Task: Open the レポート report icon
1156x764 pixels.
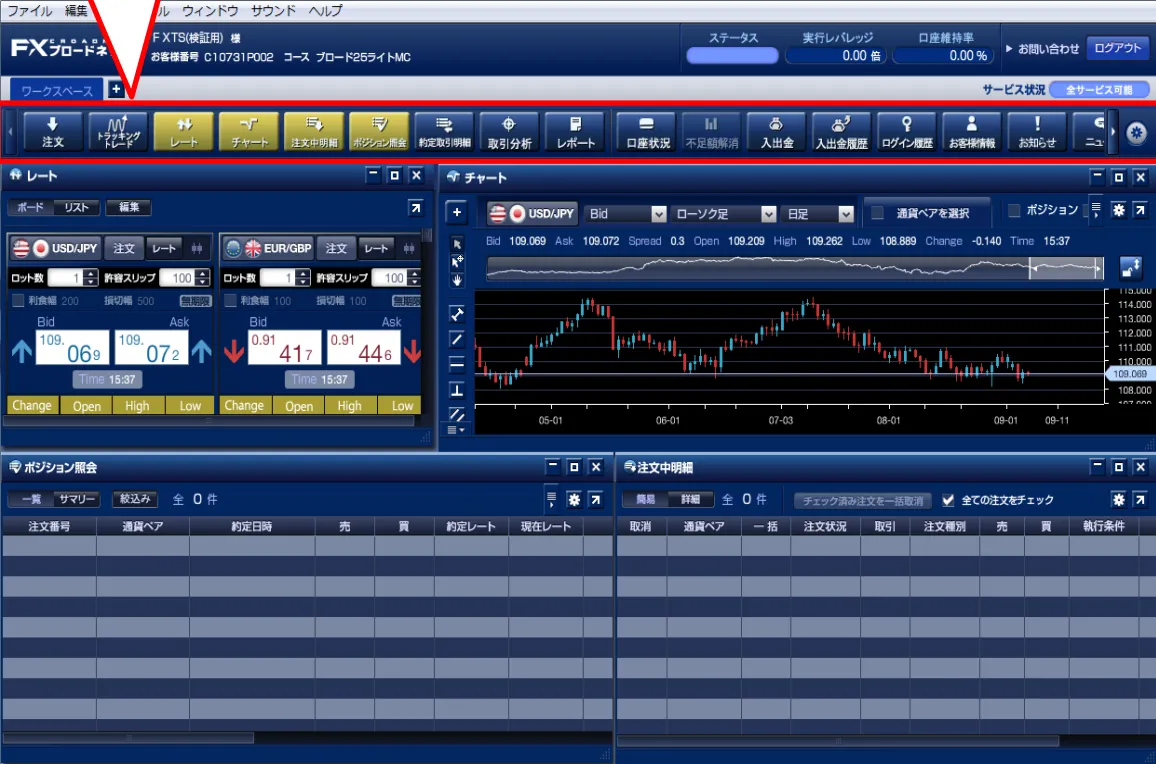Action: [575, 131]
